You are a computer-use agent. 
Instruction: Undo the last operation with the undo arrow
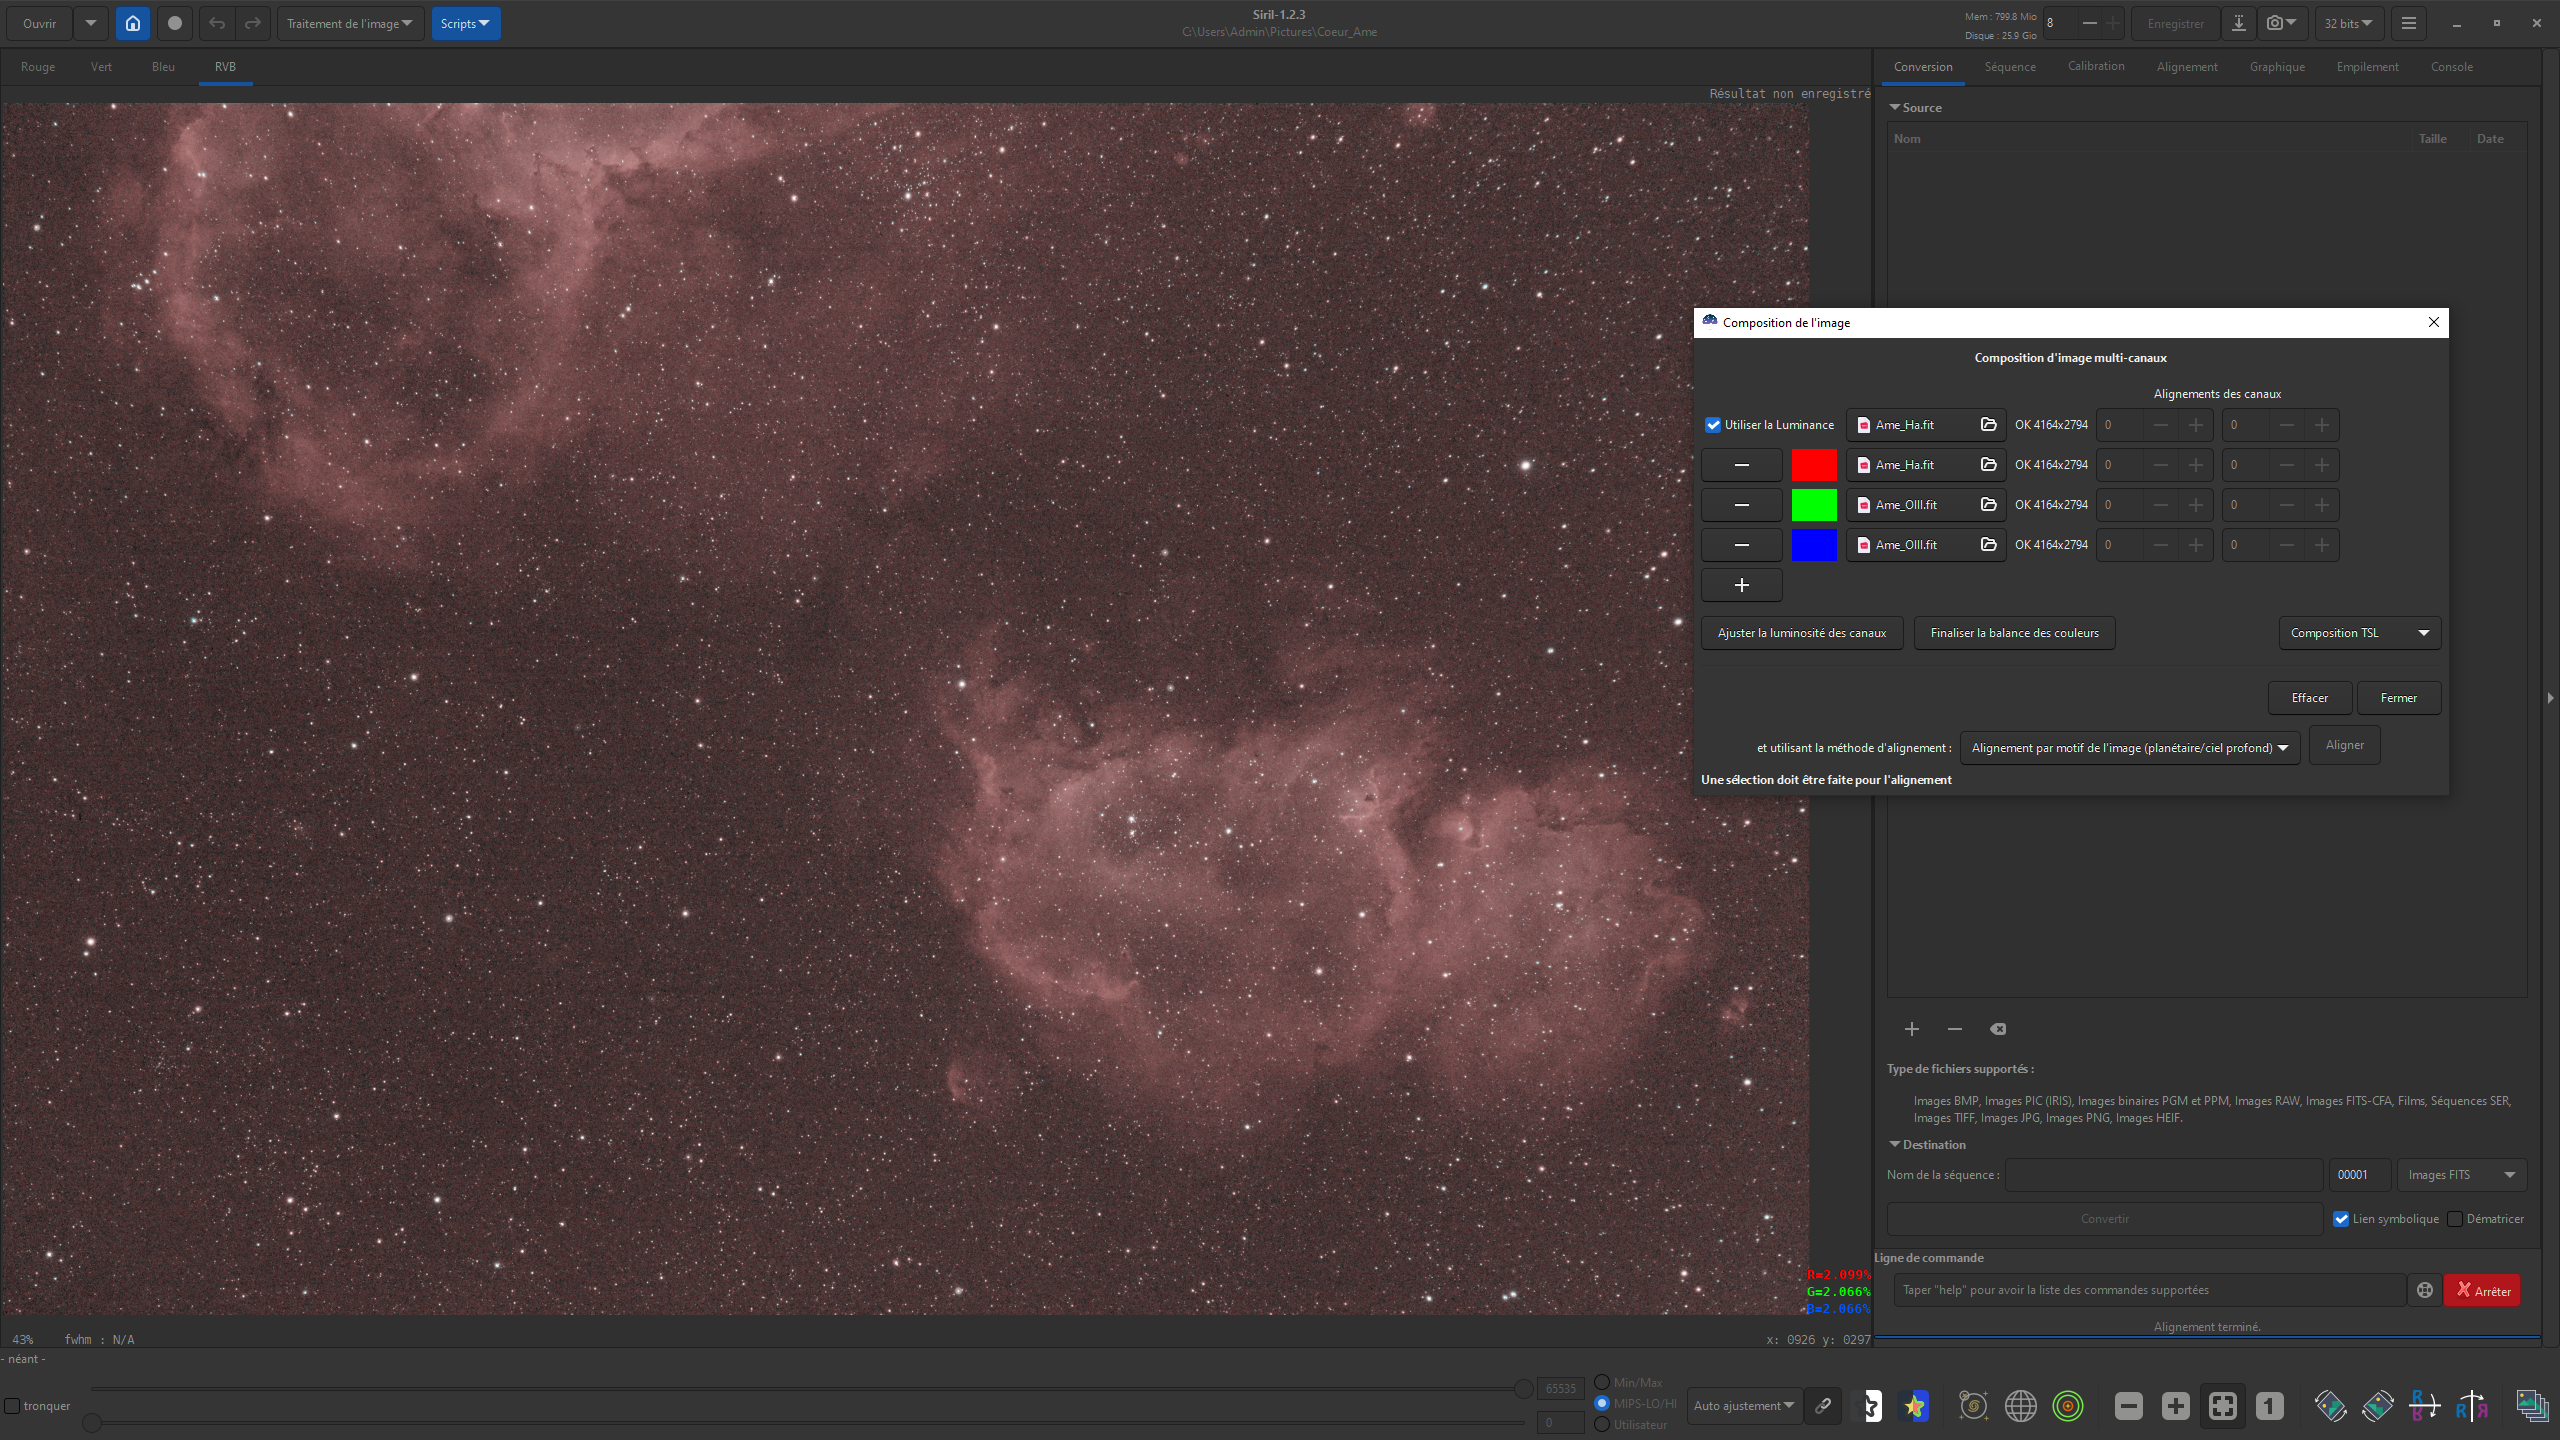(x=217, y=23)
